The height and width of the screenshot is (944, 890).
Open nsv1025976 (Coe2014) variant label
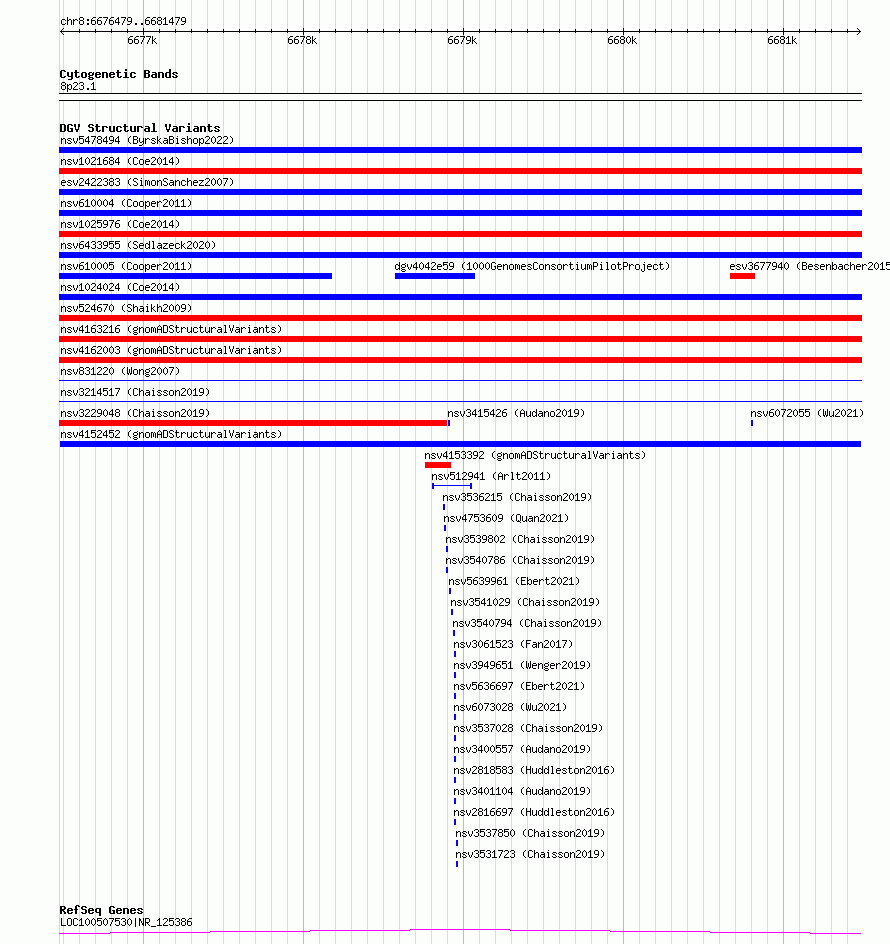[x=120, y=225]
